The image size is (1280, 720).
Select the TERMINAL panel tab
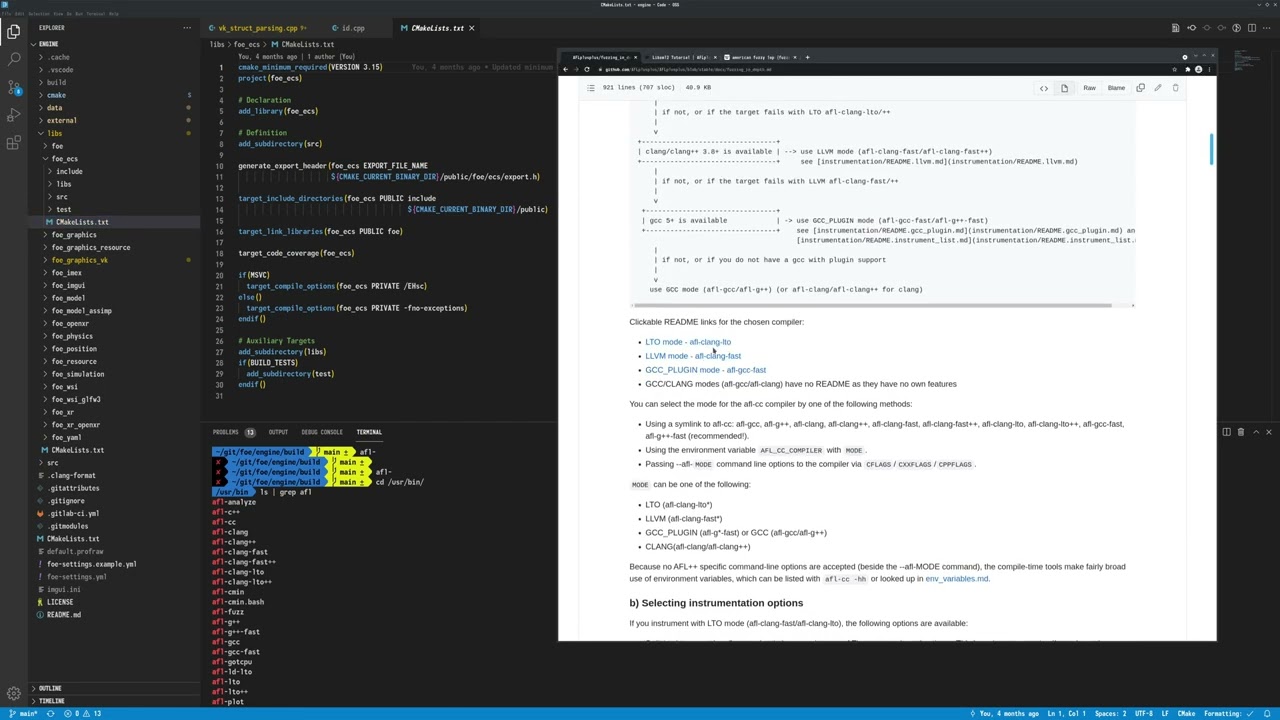369,432
